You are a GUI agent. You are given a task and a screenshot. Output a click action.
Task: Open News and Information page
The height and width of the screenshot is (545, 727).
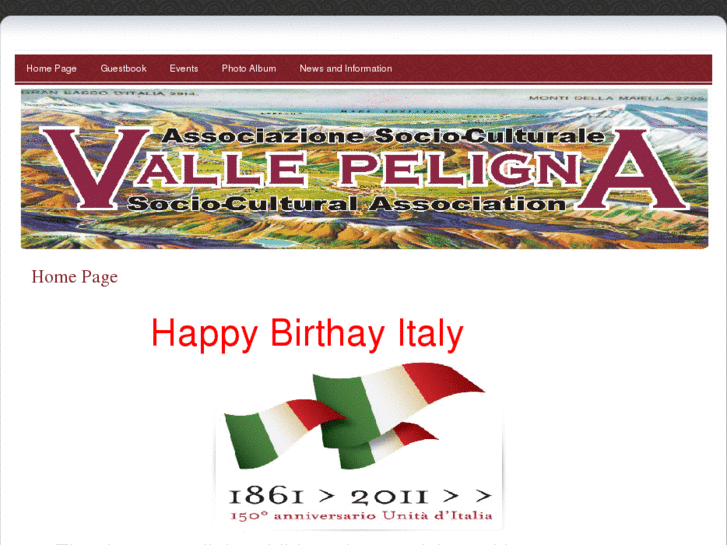point(345,69)
